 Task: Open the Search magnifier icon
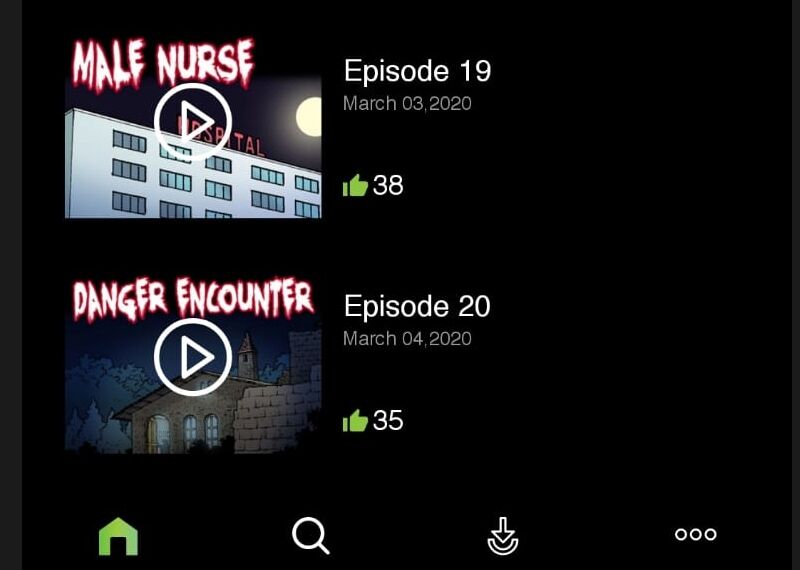click(x=310, y=535)
